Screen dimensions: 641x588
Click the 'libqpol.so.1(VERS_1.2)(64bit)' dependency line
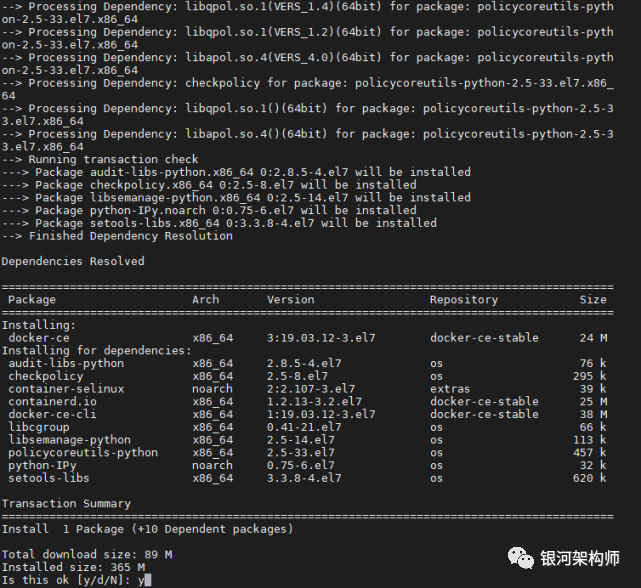tap(307, 38)
